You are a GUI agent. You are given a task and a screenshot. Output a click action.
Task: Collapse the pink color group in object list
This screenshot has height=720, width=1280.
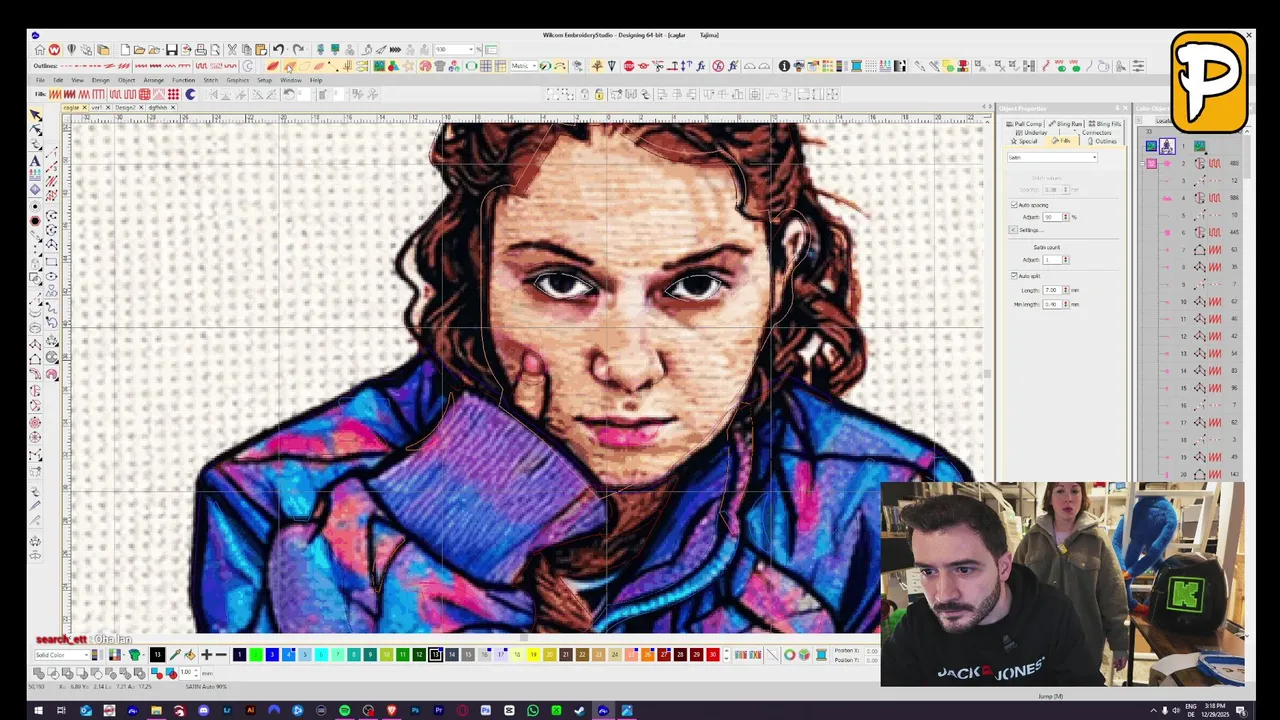[x=1142, y=164]
